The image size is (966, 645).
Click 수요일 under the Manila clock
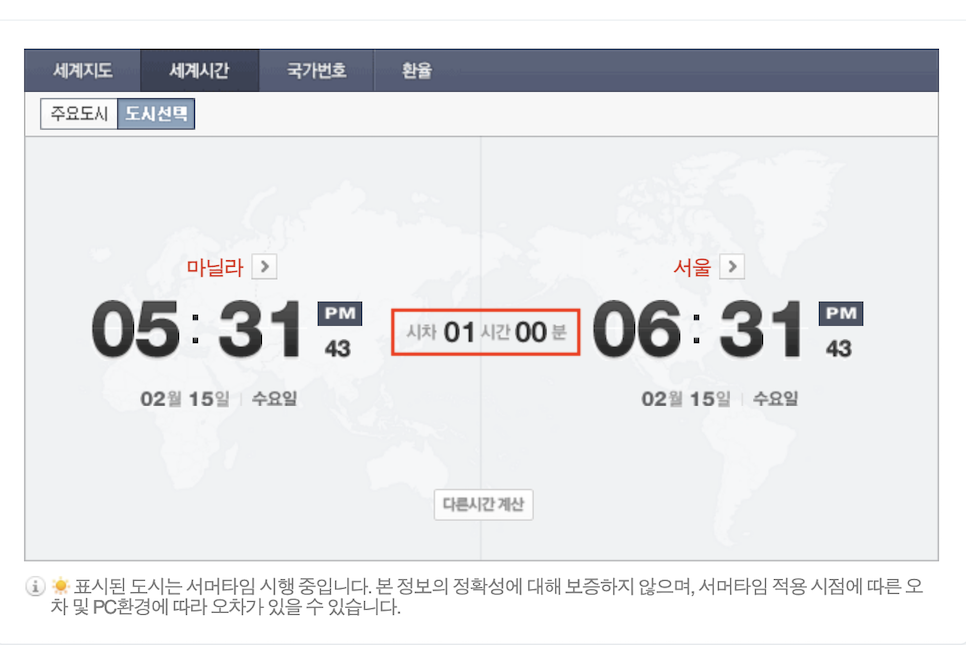[274, 399]
